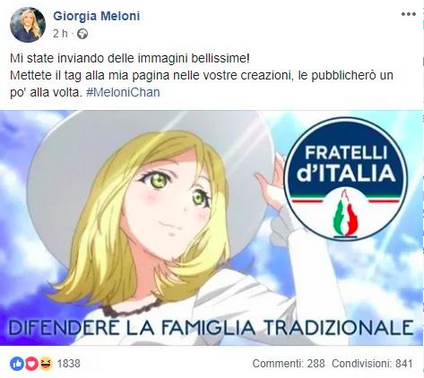This screenshot has height=378, width=424.
Task: Open Commenti: 288 comments list
Action: 288,364
